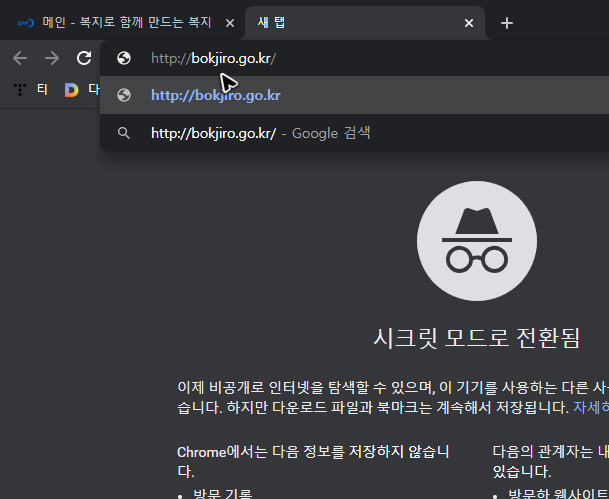Viewport: 609px width, 499px height.
Task: Click the globe icon in the address bar
Action: tap(124, 58)
